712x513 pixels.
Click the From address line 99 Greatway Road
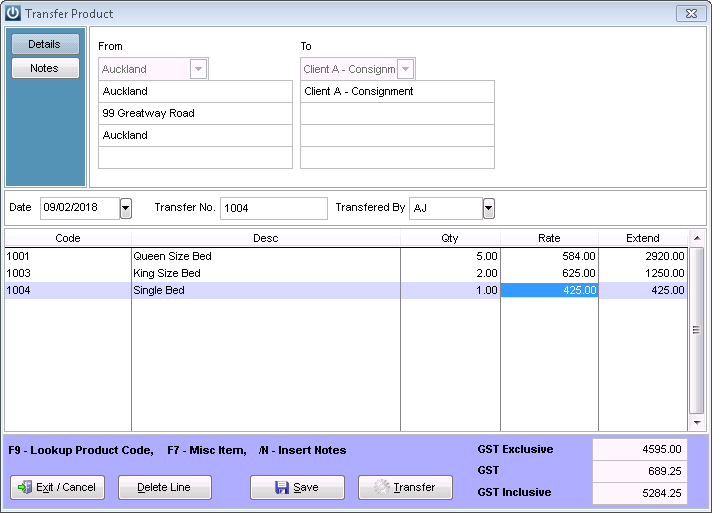195,113
